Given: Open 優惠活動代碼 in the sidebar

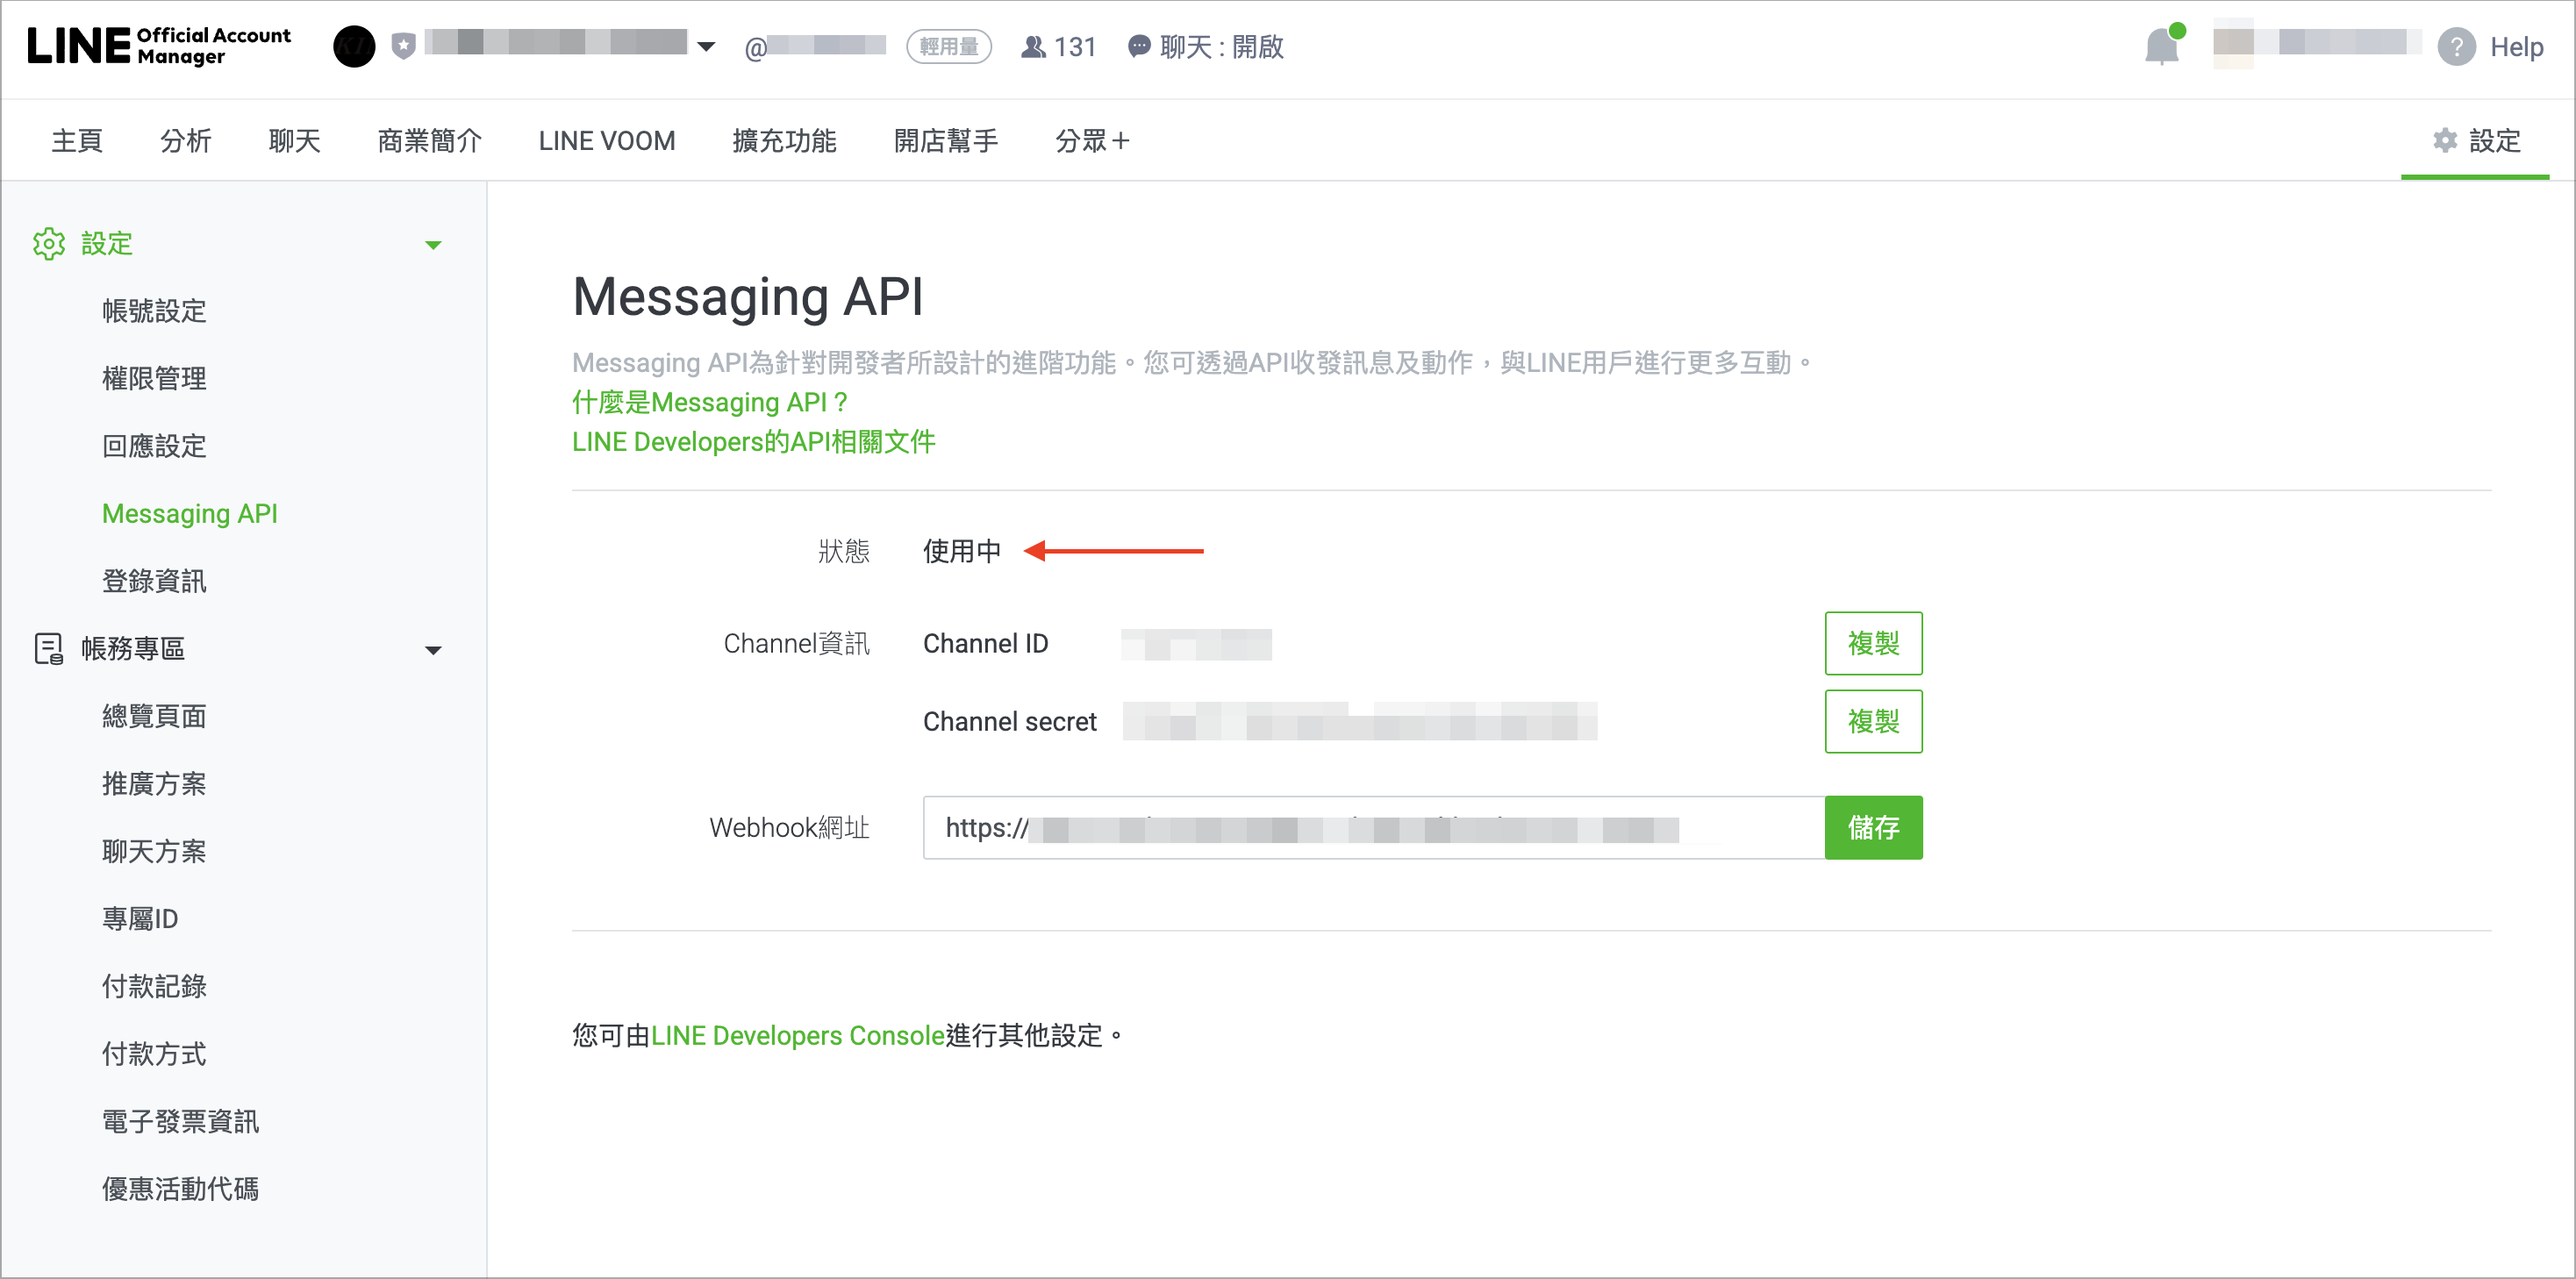Looking at the screenshot, I should [180, 1189].
